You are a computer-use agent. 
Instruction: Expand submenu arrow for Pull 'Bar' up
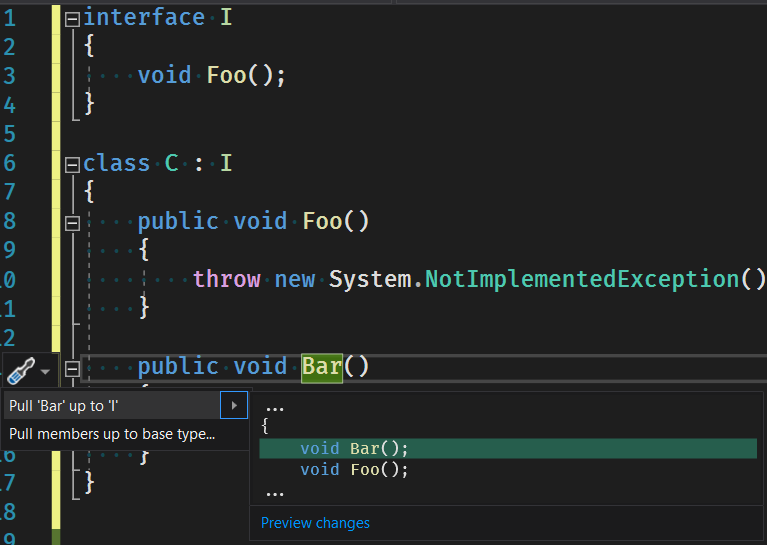(x=234, y=405)
